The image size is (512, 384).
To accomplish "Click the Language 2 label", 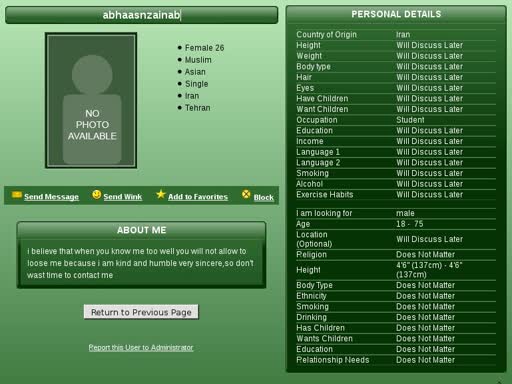I will pyautogui.click(x=318, y=163).
